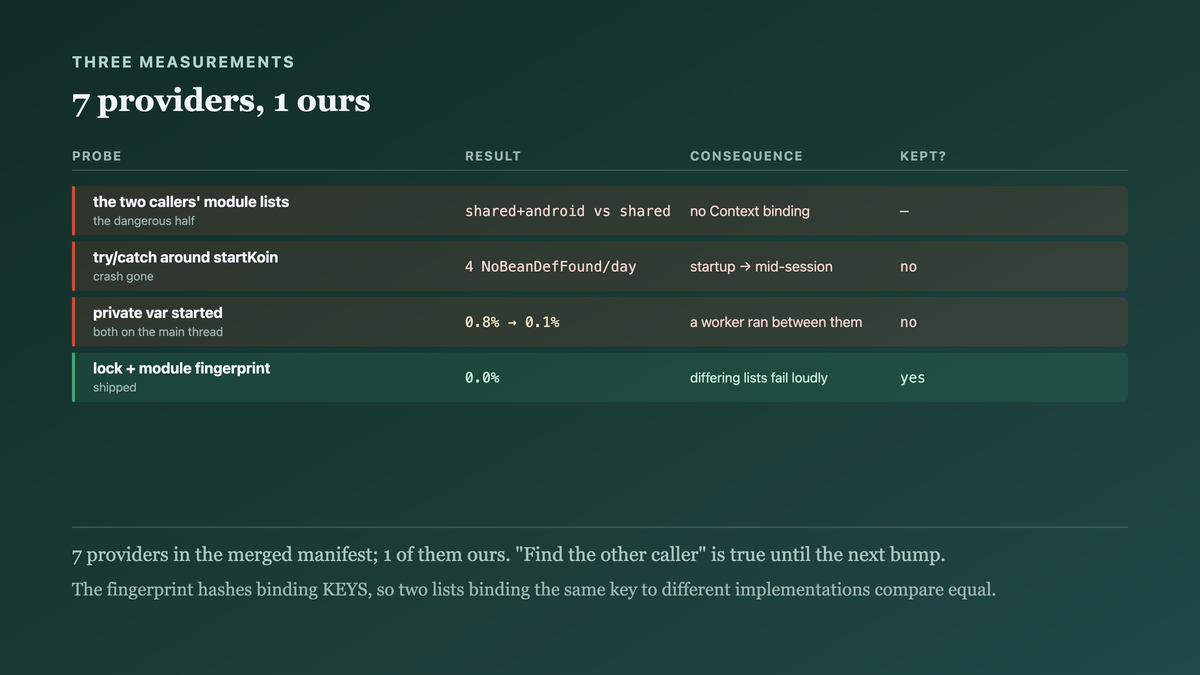The width and height of the screenshot is (1200, 675).
Task: Click 'crash gone' subtitle
Action: tap(123, 276)
